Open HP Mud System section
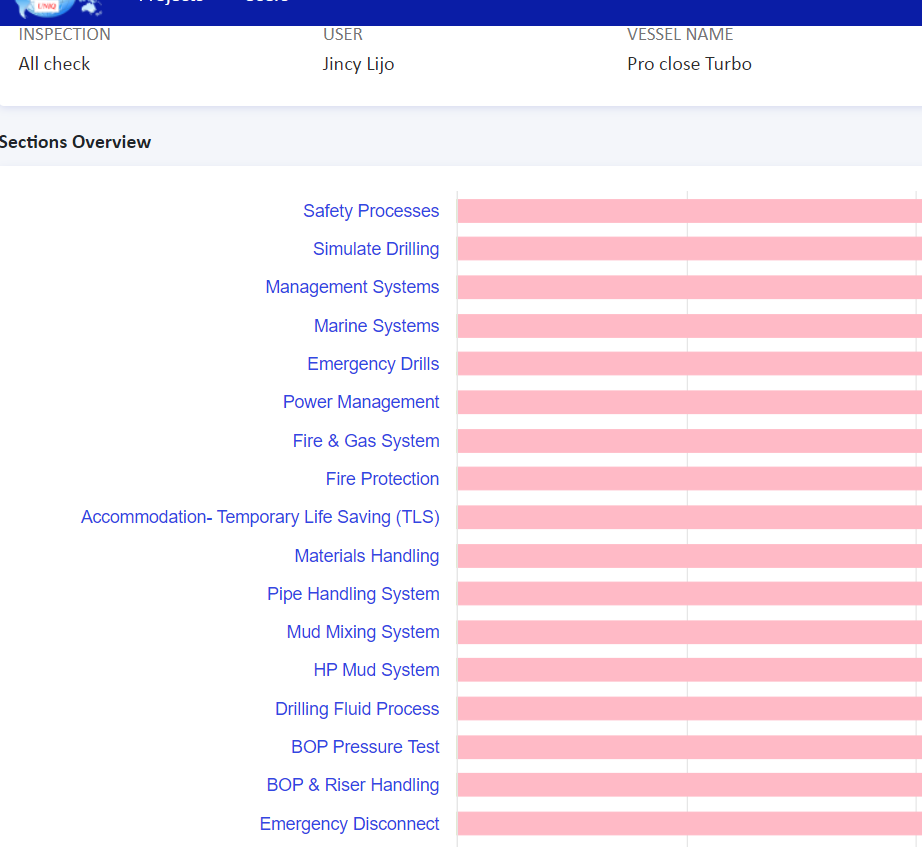This screenshot has height=847, width=922. 376,670
